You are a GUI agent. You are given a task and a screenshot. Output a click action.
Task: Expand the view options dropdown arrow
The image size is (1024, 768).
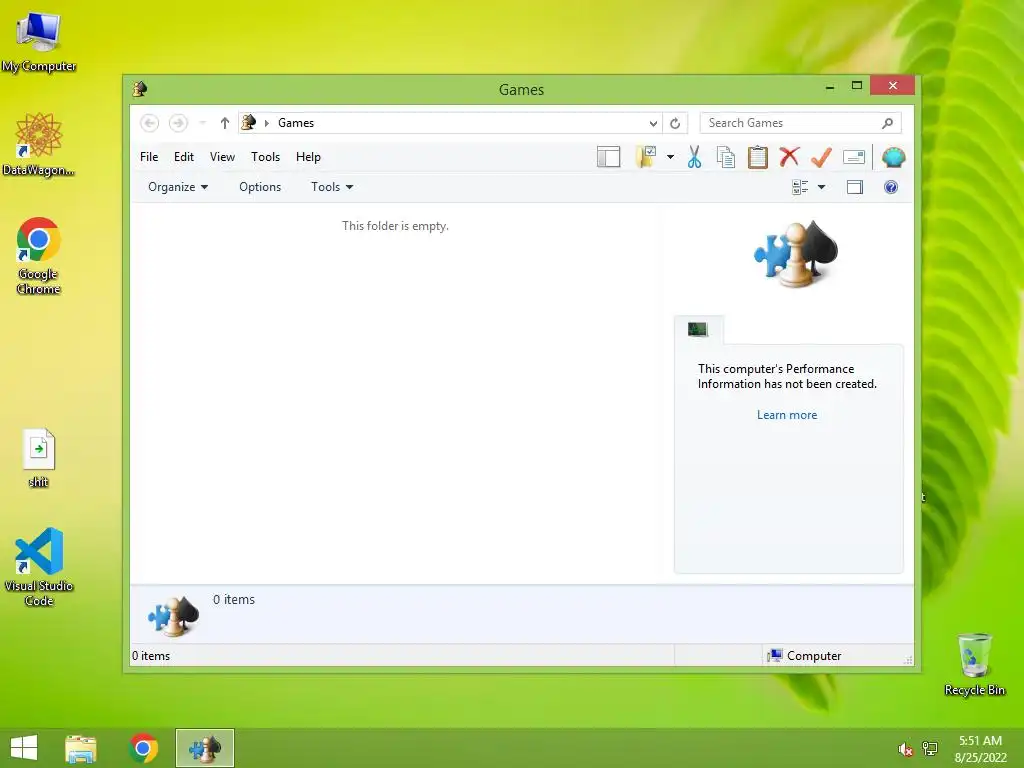coord(822,187)
